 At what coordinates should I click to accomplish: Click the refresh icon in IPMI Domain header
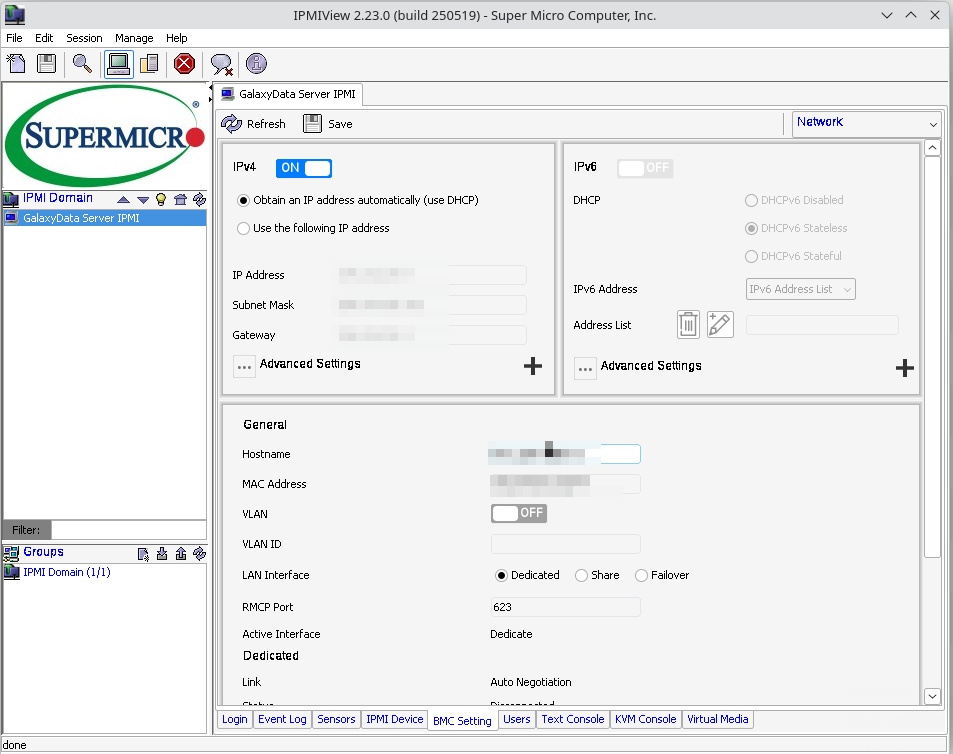tap(199, 199)
